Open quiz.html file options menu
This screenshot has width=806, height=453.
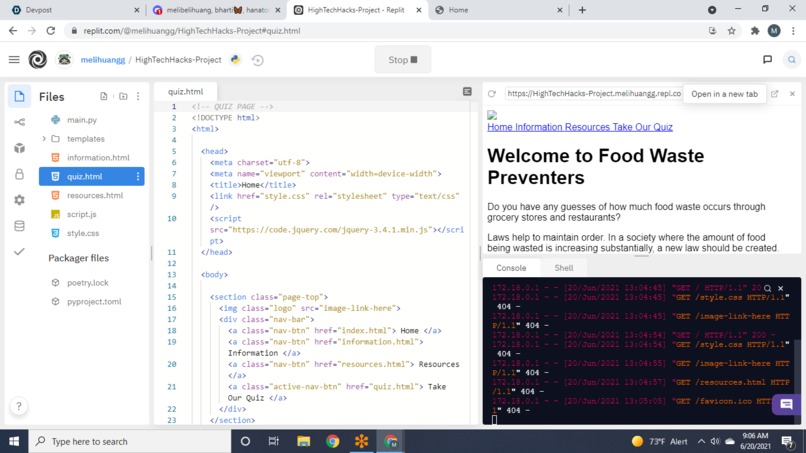tap(138, 176)
